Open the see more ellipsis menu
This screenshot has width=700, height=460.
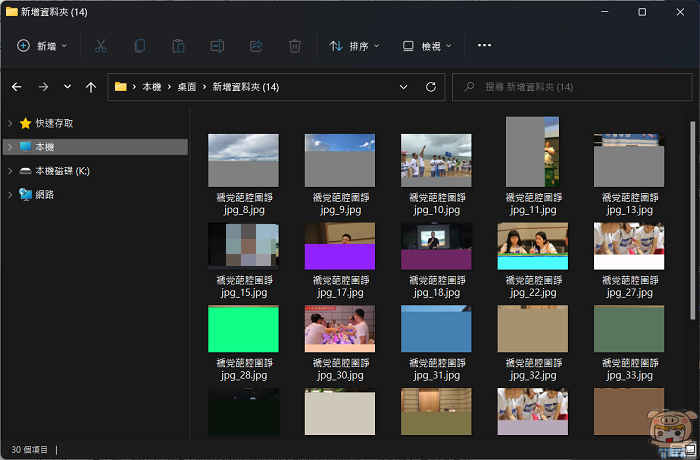(x=485, y=46)
